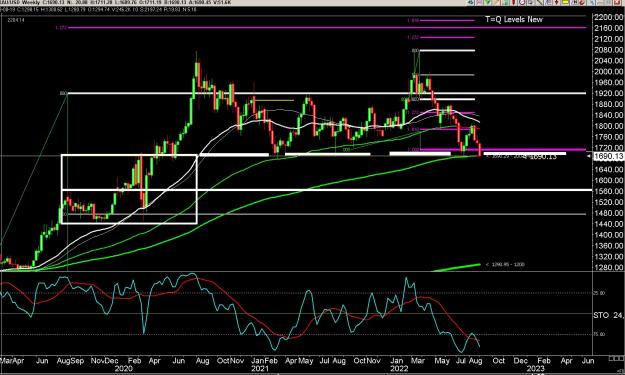Click the red X icon in the toolbar

click(x=617, y=2)
